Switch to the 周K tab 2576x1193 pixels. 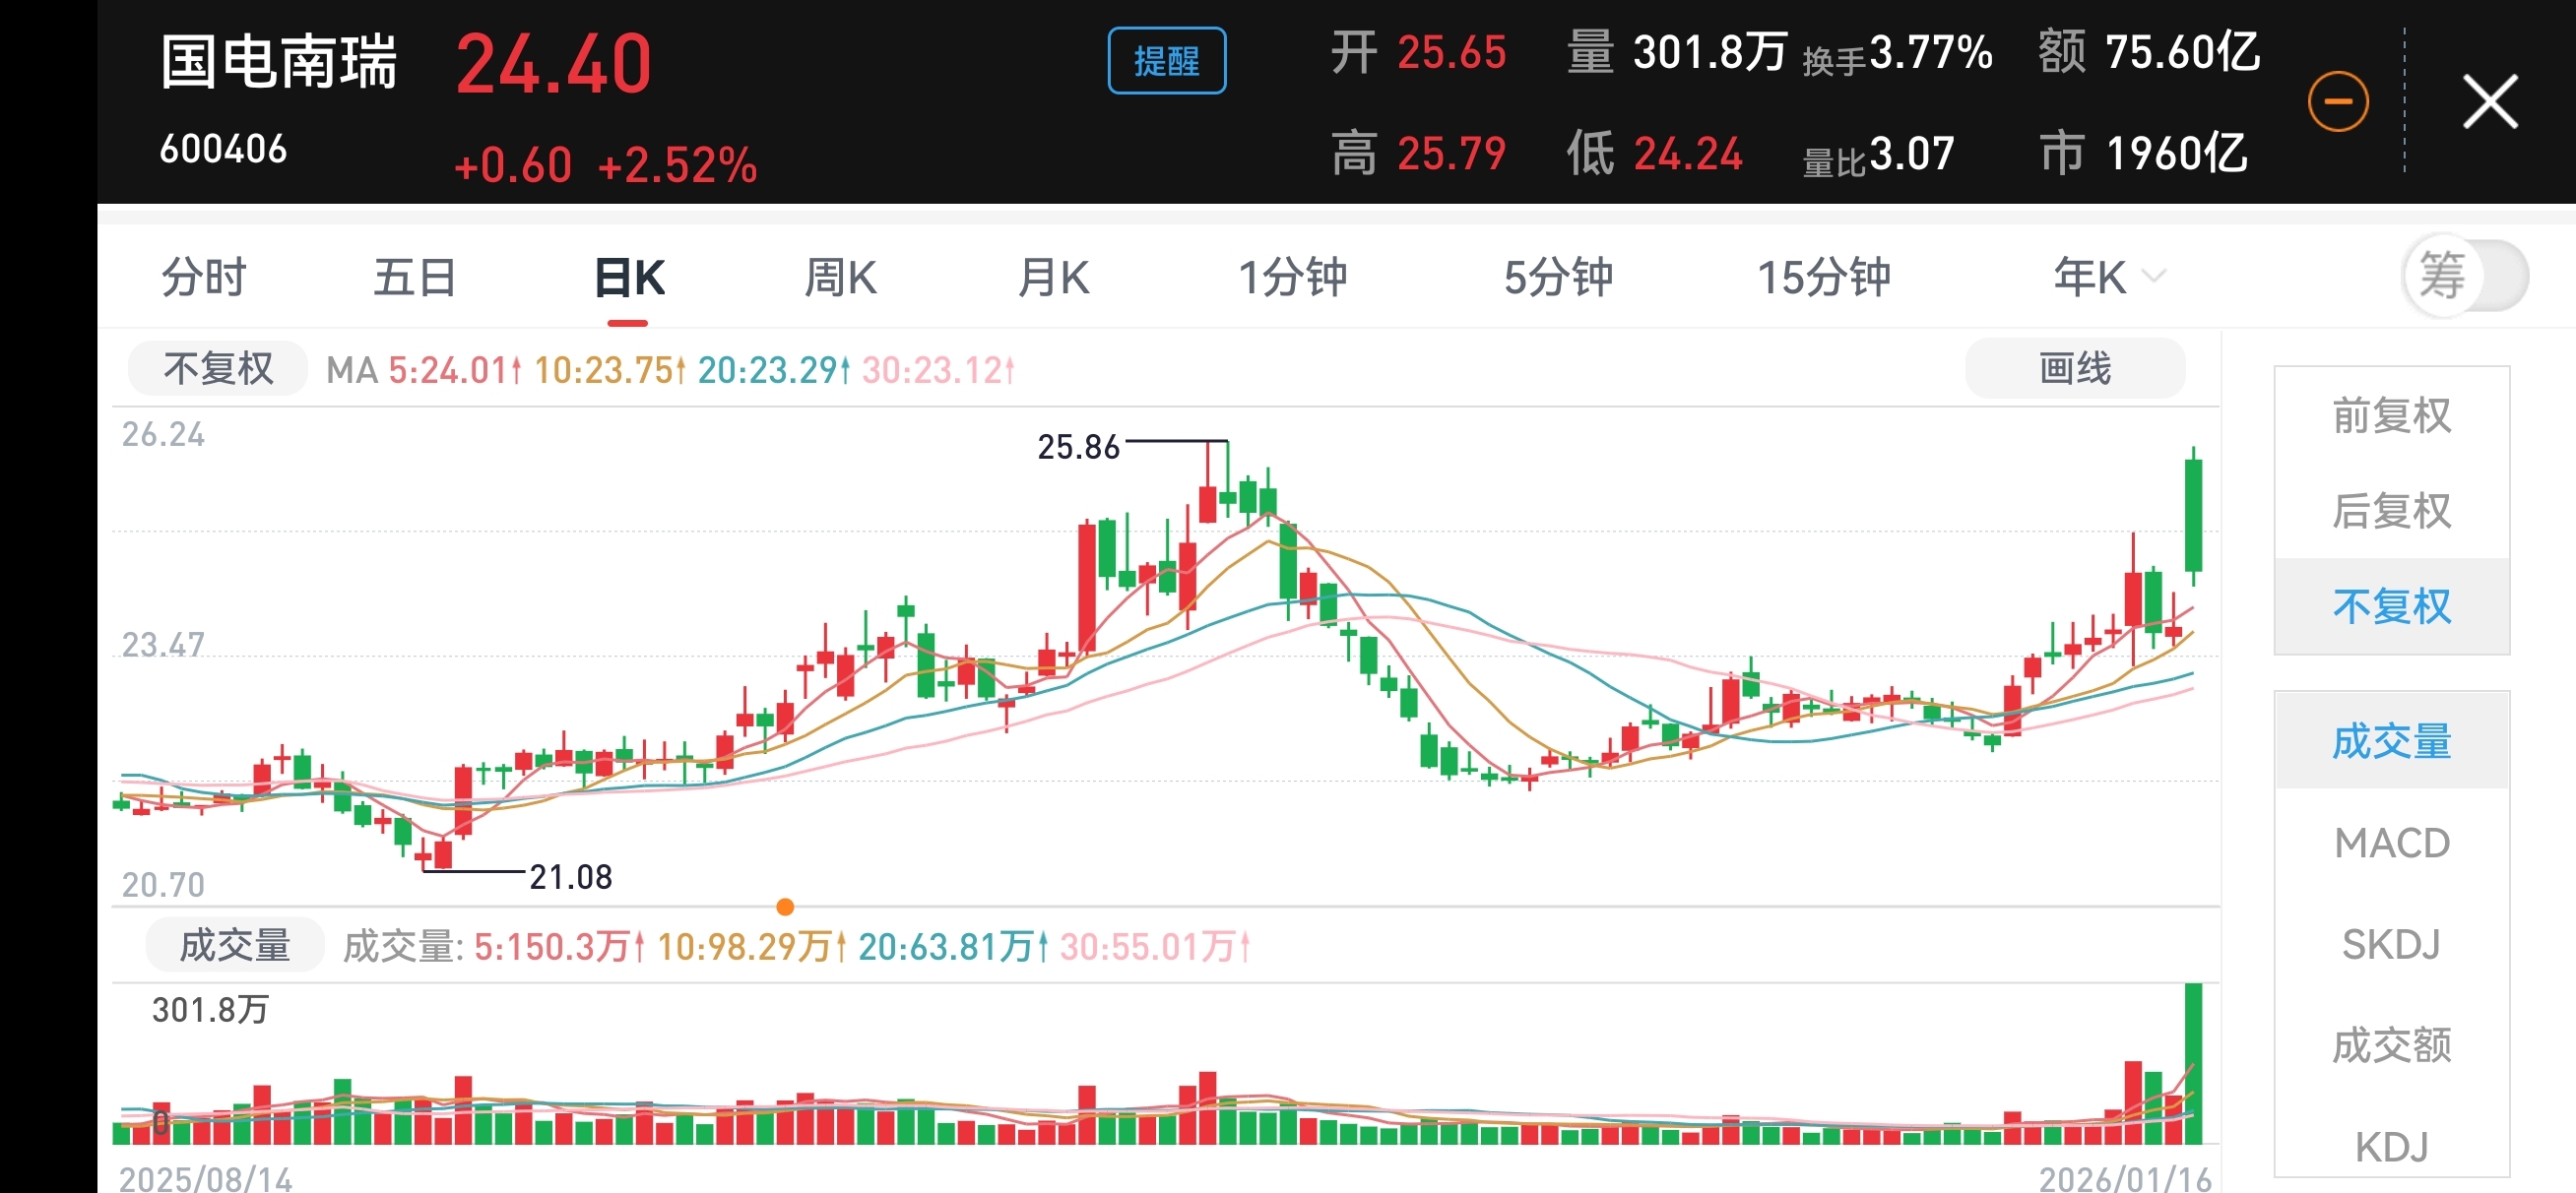pyautogui.click(x=840, y=278)
